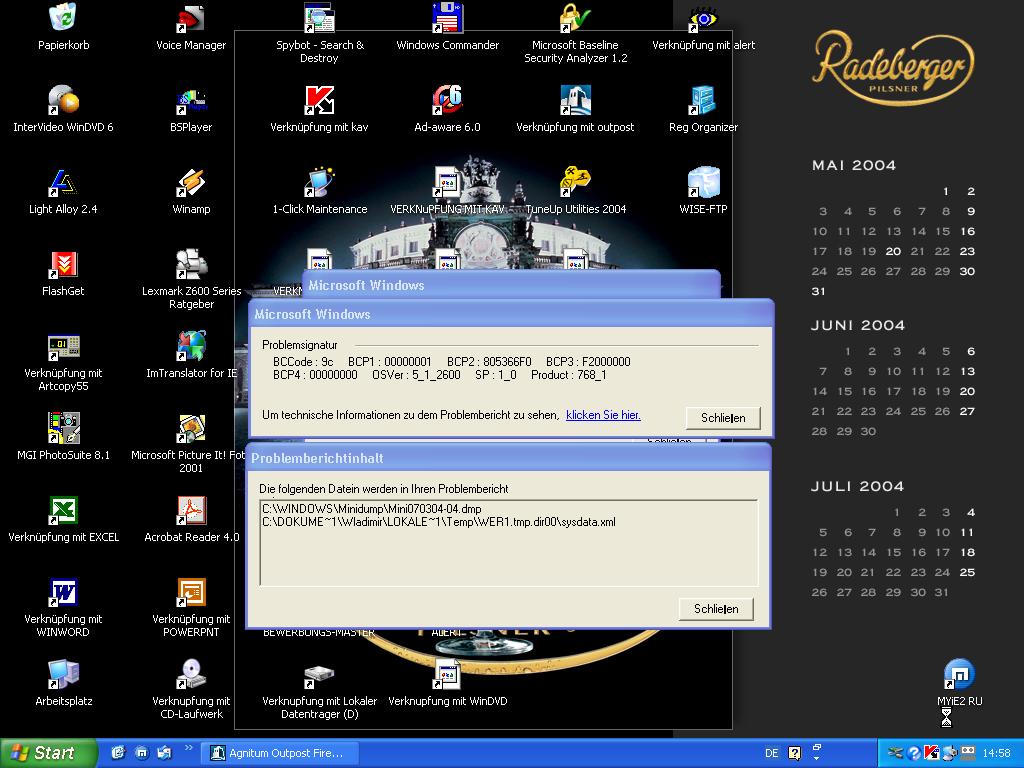Select the VERKNuPFUNG MIT KAV uppercase icon
The height and width of the screenshot is (768, 1024).
(x=447, y=191)
